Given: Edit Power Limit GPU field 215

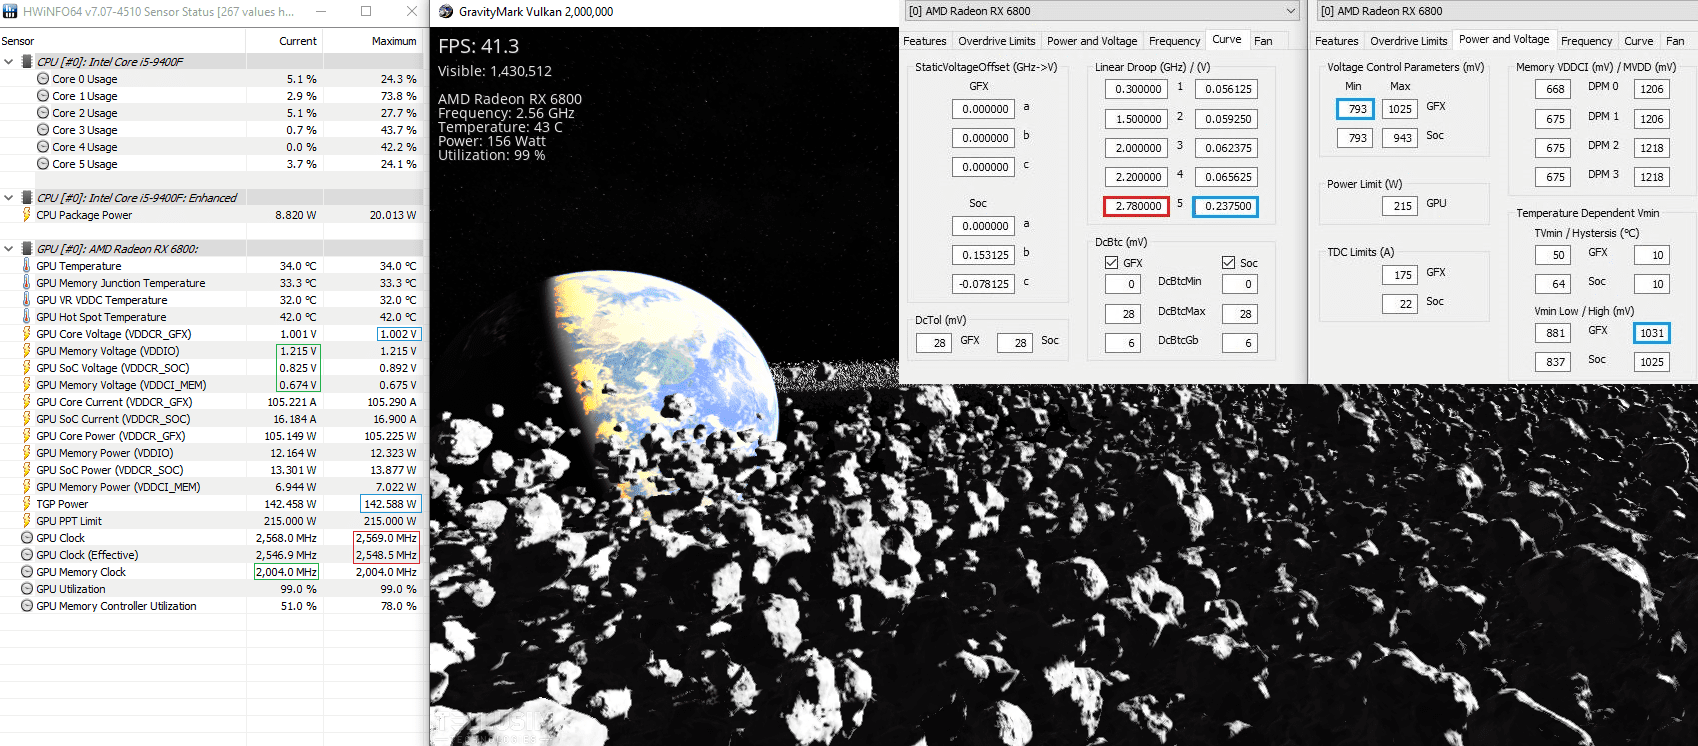Looking at the screenshot, I should click(1399, 206).
